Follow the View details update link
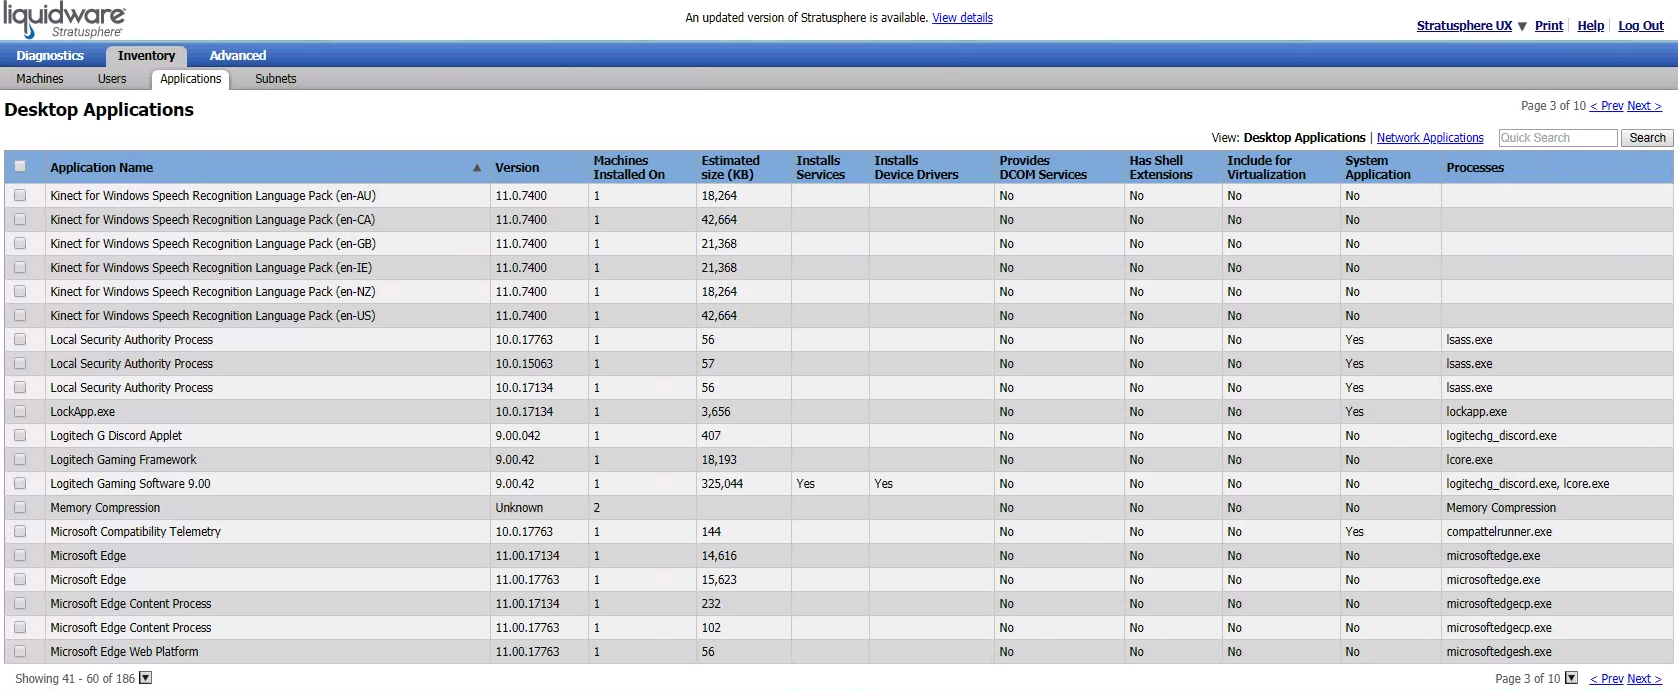This screenshot has height=690, width=1678. click(x=962, y=18)
